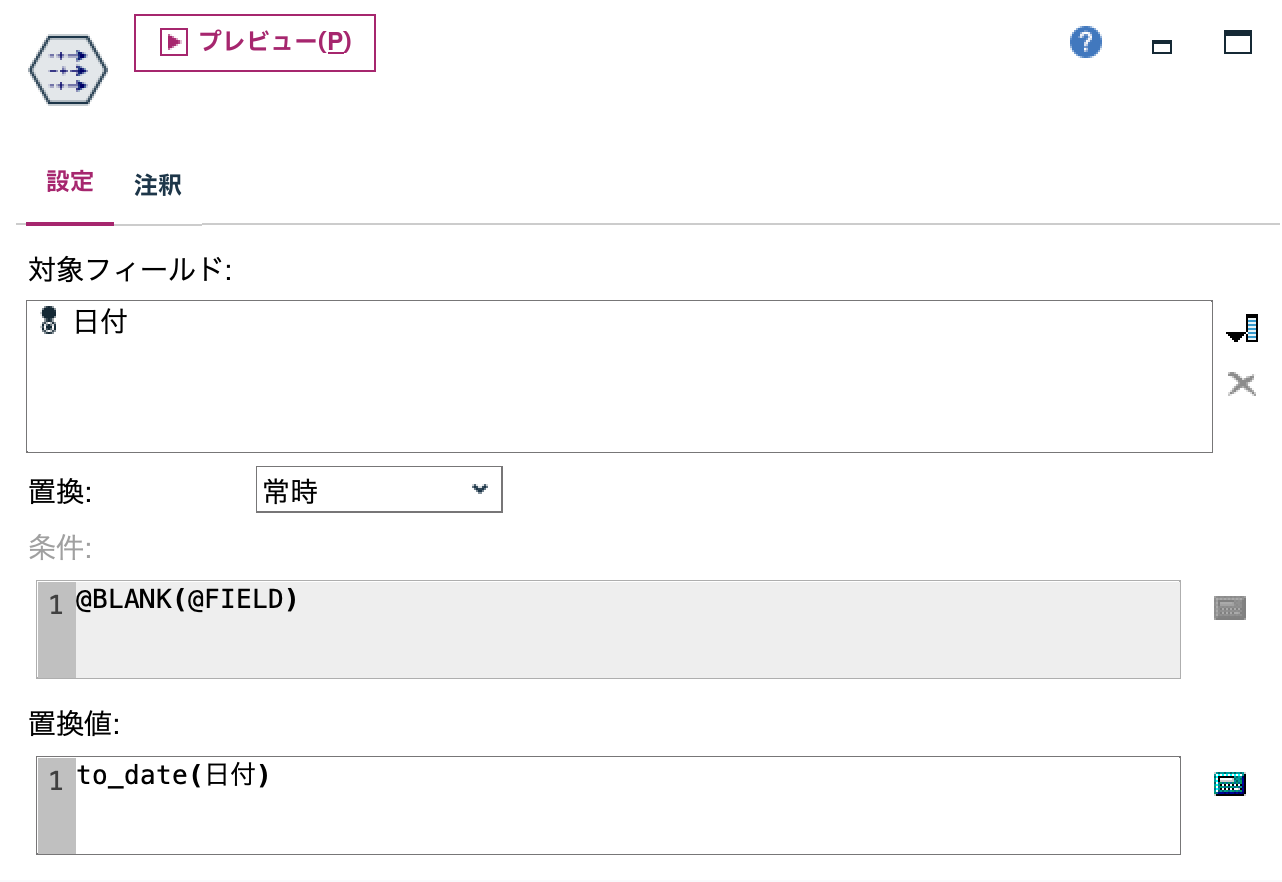Click the calculator icon next to the 条件 editor
The height and width of the screenshot is (882, 1282).
pos(1229,607)
